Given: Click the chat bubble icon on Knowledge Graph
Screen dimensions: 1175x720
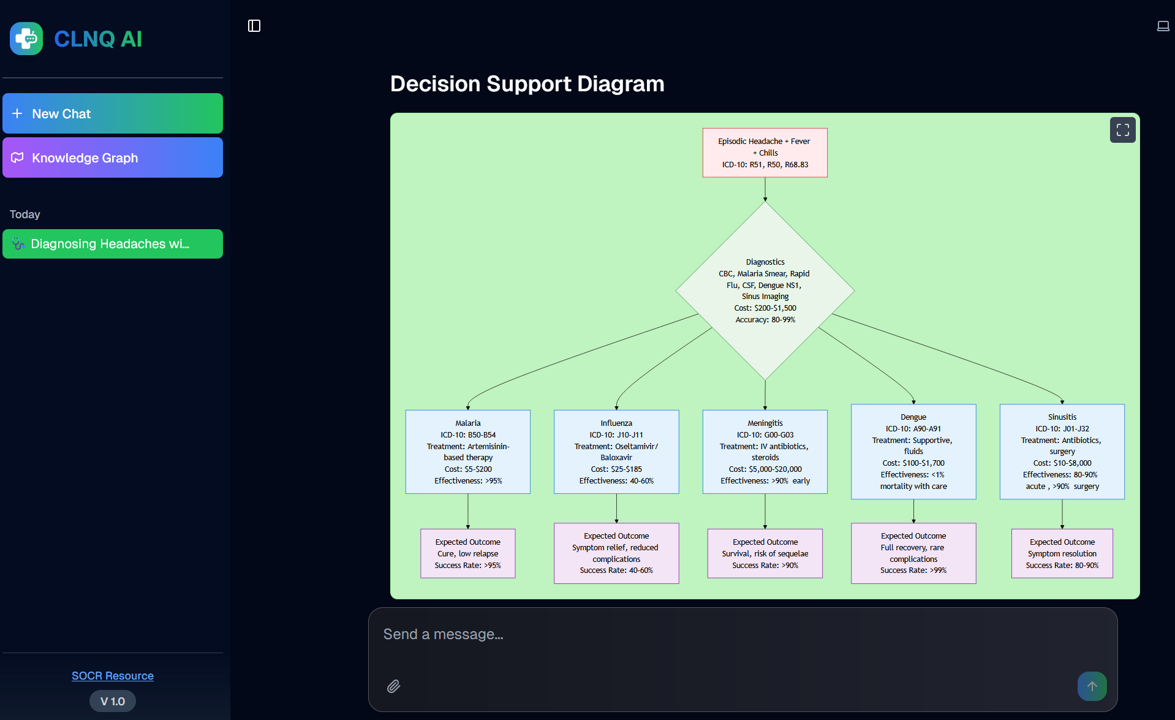Looking at the screenshot, I should pyautogui.click(x=15, y=157).
